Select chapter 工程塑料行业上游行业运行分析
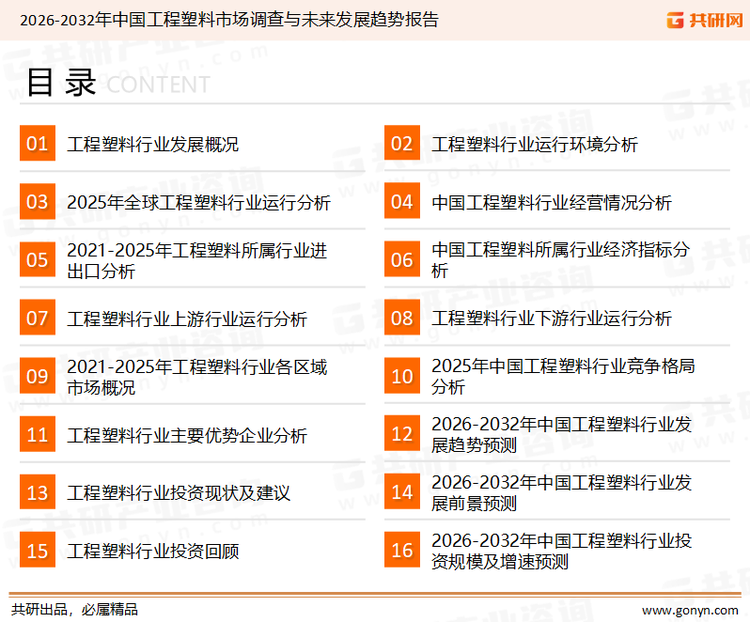The height and width of the screenshot is (622, 750). (187, 319)
